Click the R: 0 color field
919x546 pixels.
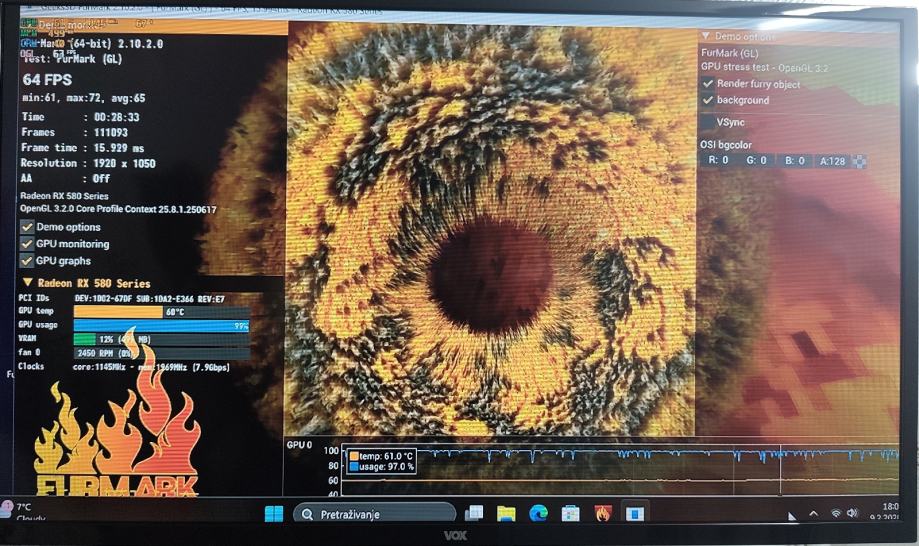point(719,161)
